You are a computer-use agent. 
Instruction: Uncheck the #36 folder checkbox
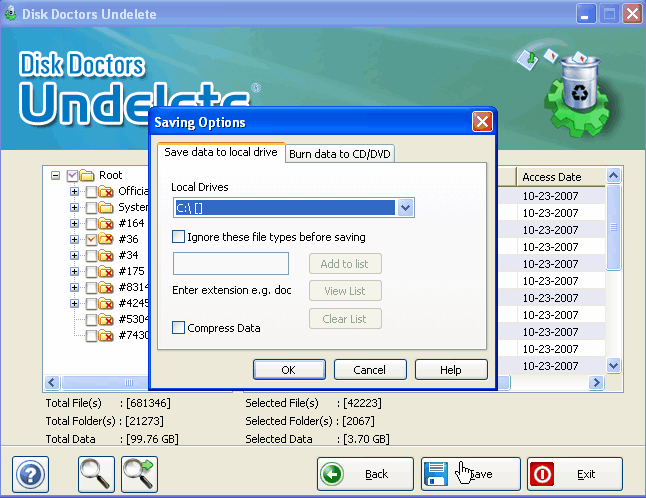(x=91, y=240)
